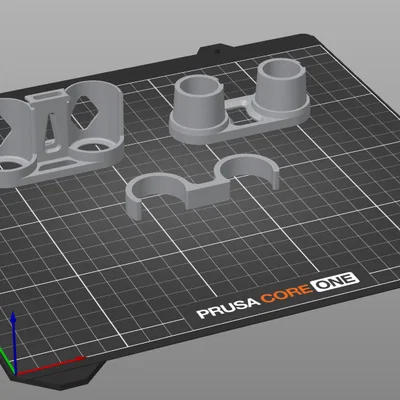Select the double-cylinder holder model on the bed
The width and height of the screenshot is (400, 400).
pos(239,100)
